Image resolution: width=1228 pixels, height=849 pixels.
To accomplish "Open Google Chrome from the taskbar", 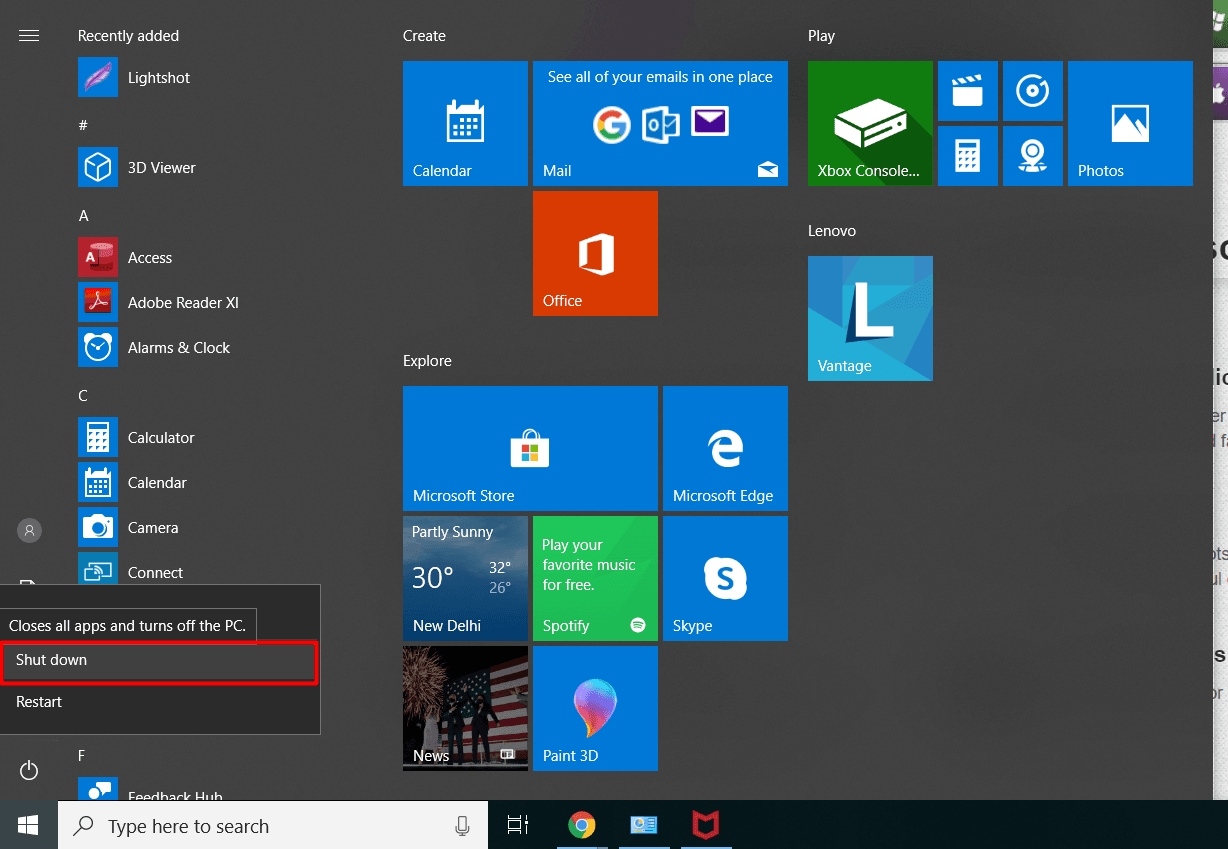I will [x=581, y=825].
